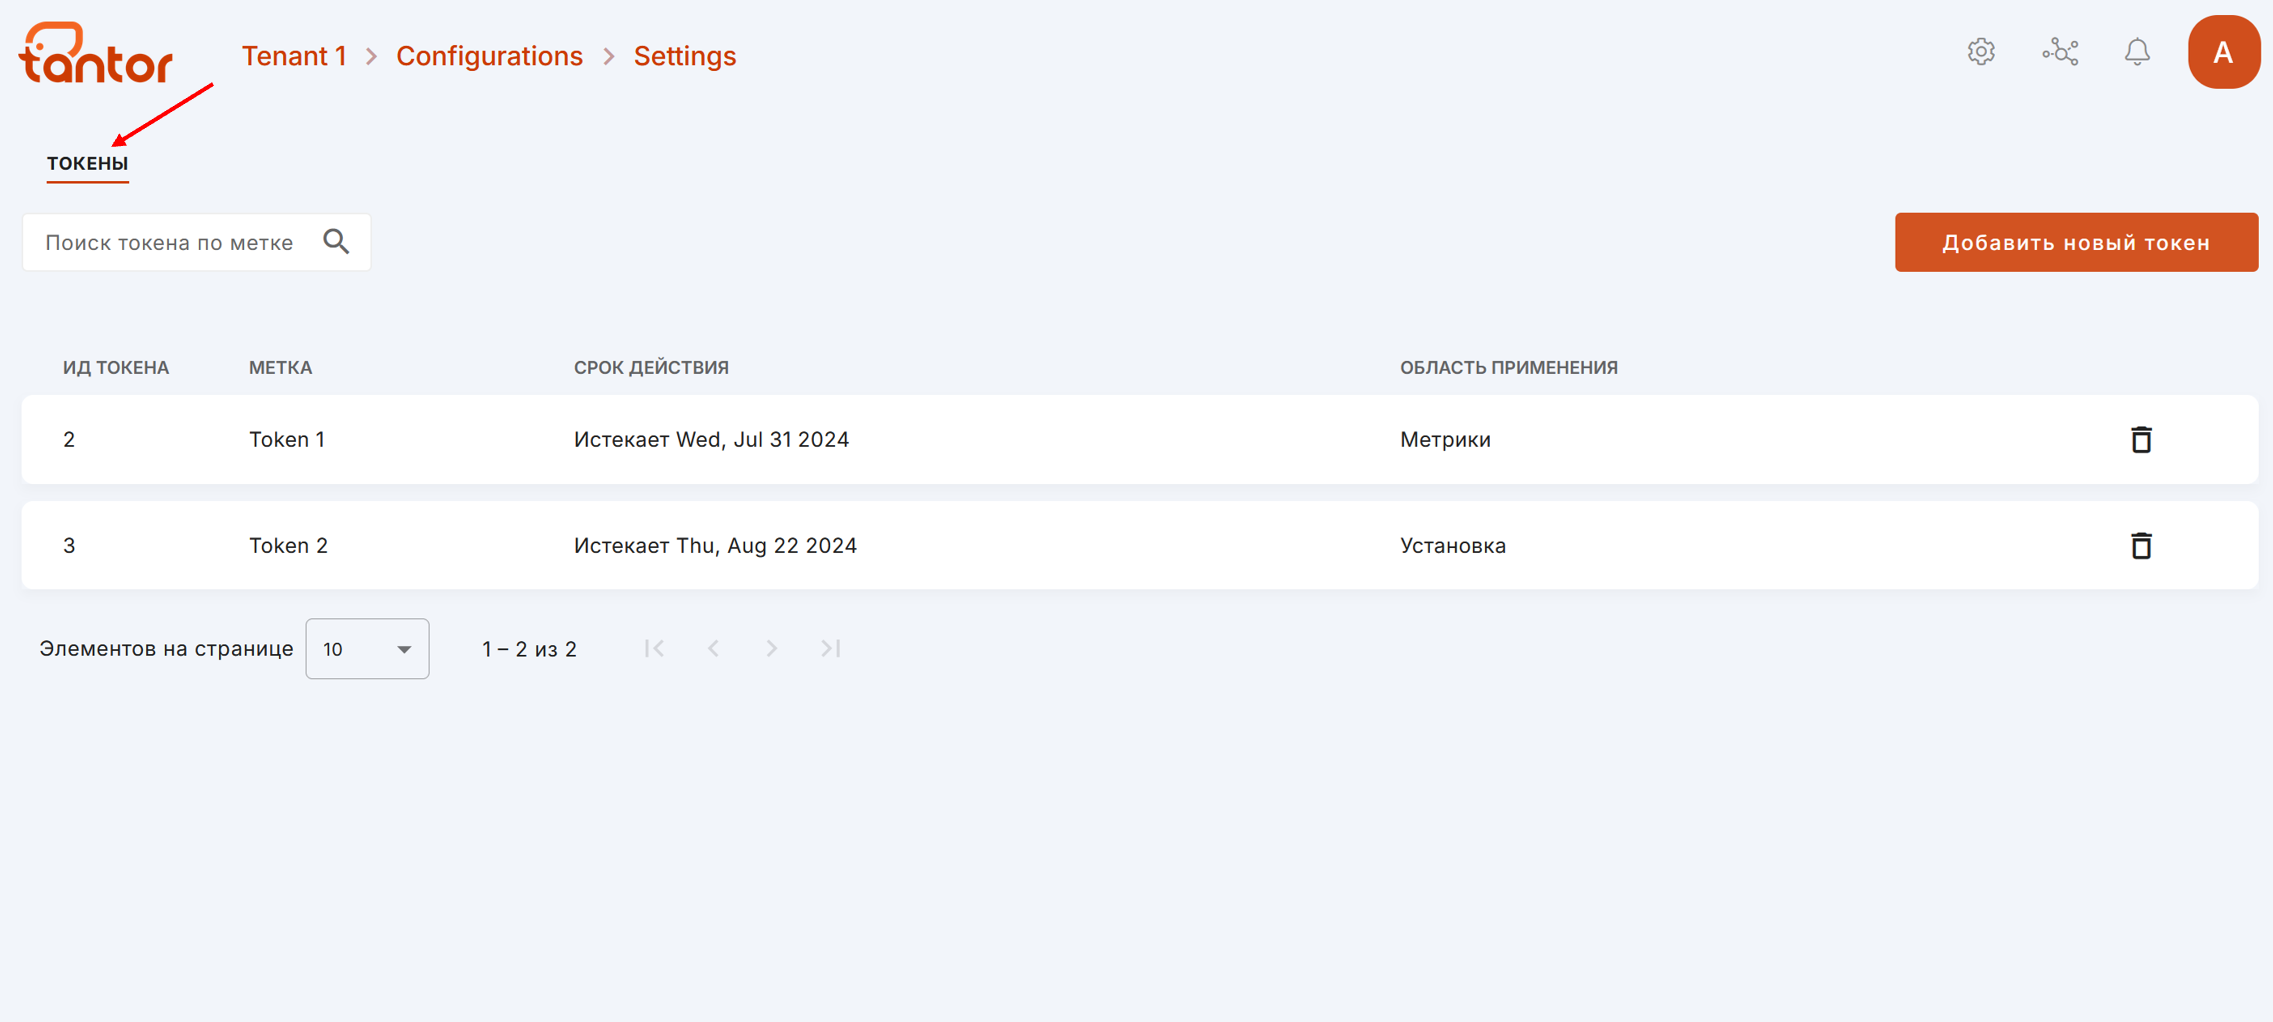
Task: Click Settings breadcrumb
Action: pyautogui.click(x=685, y=56)
